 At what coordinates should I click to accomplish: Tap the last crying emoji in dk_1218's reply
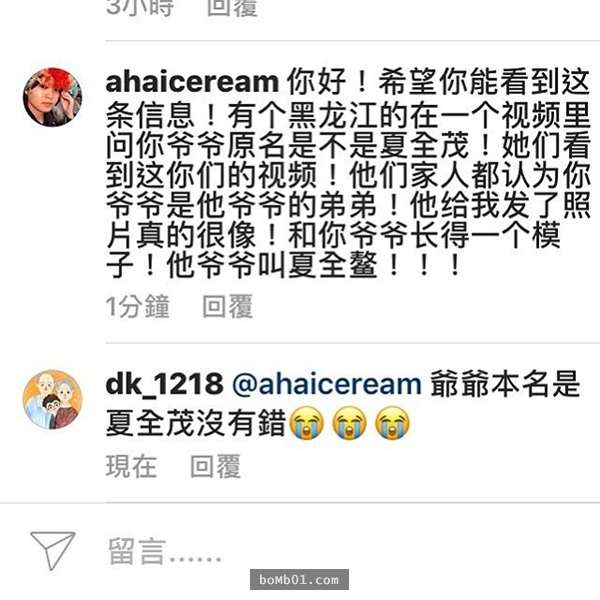[x=392, y=423]
